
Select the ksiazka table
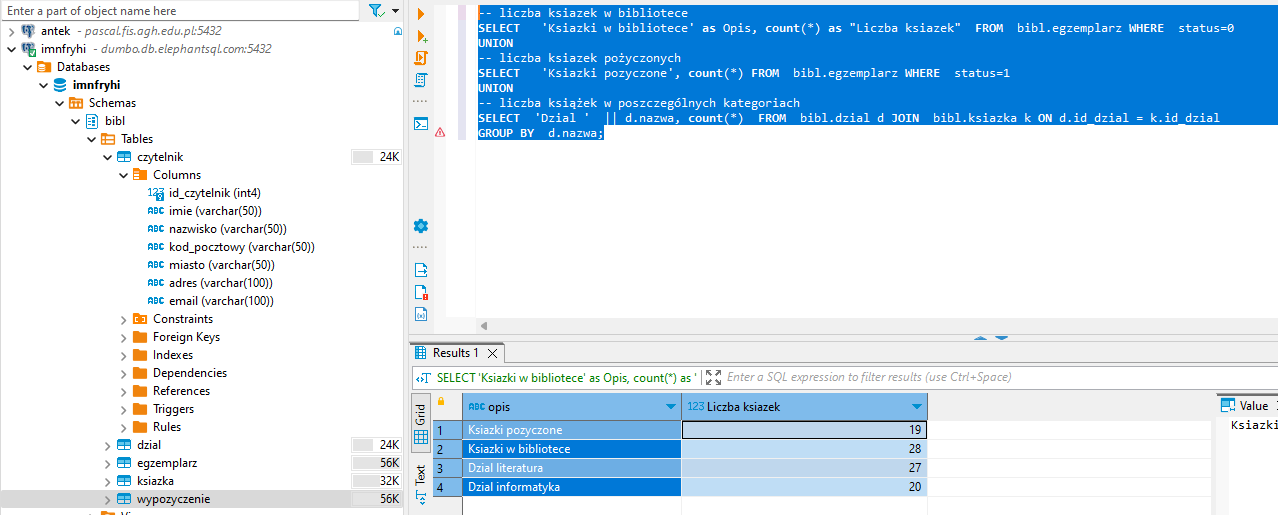pyautogui.click(x=154, y=481)
